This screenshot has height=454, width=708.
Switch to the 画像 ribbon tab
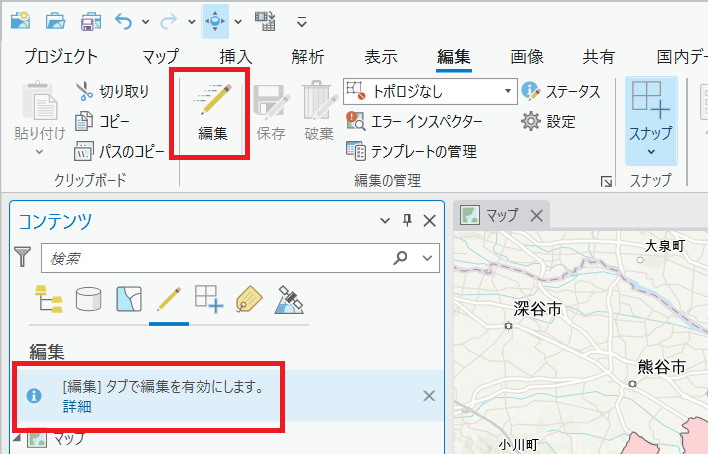point(527,57)
